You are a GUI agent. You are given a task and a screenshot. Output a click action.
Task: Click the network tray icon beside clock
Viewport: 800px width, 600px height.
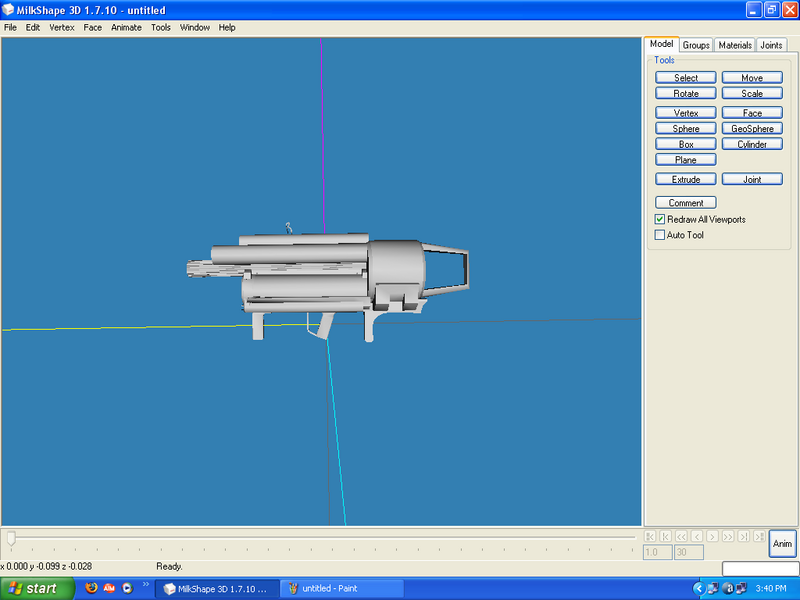click(x=741, y=588)
